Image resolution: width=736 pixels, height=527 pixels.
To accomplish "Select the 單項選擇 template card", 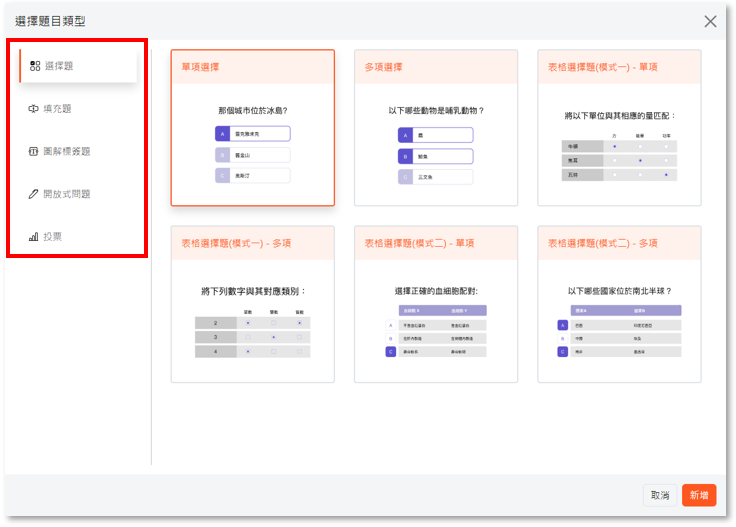I will [252, 128].
